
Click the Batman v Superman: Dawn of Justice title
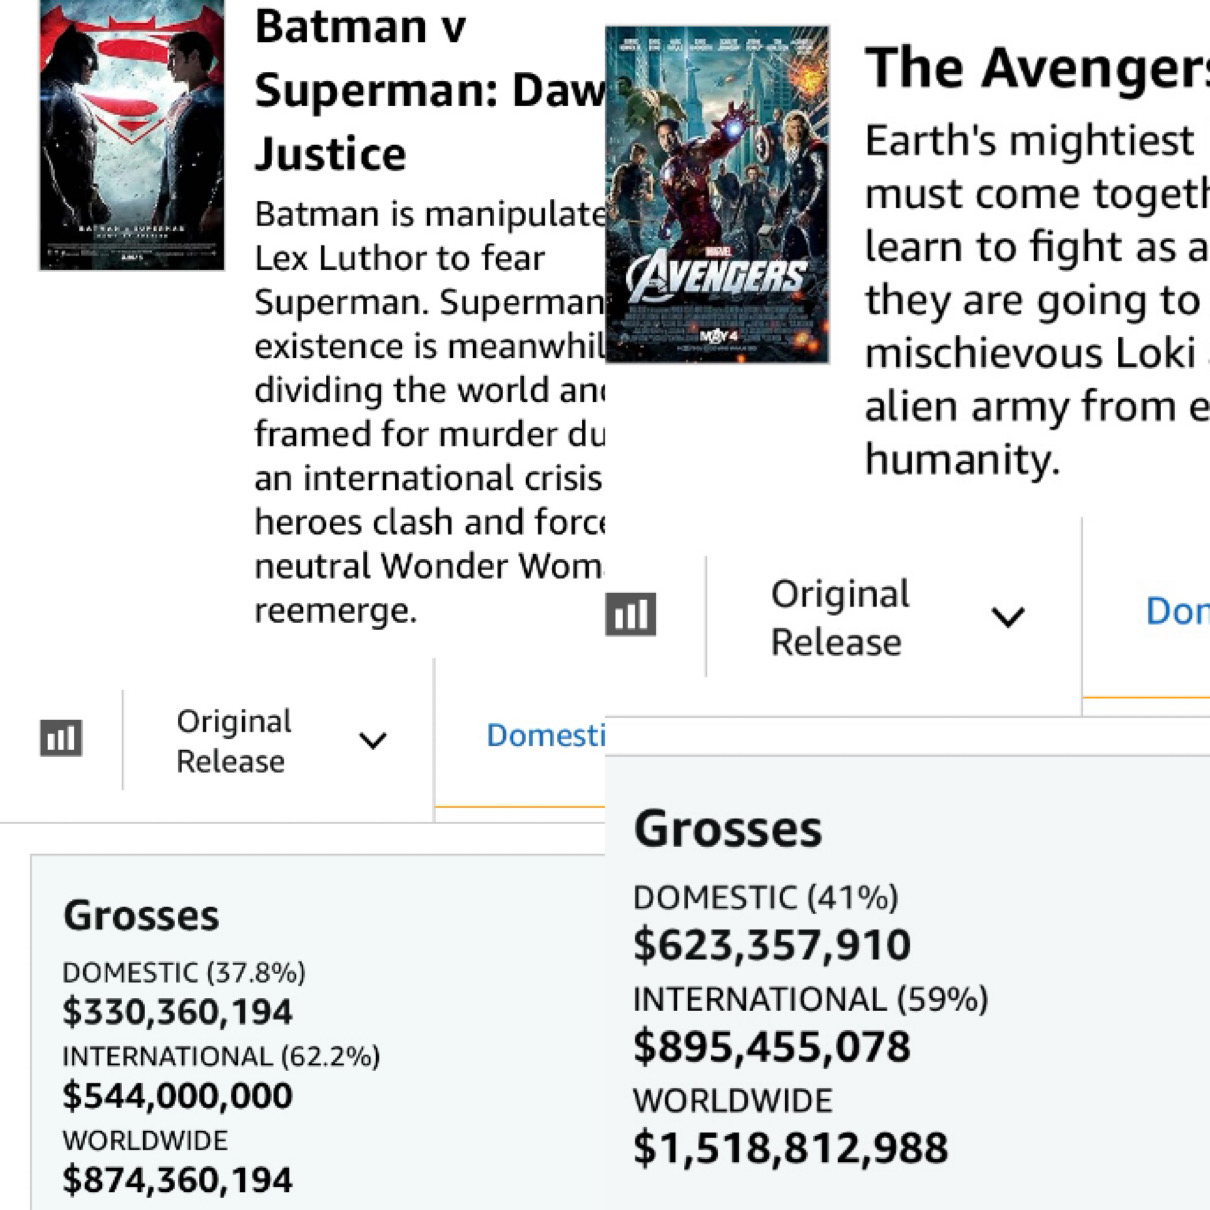(x=429, y=90)
